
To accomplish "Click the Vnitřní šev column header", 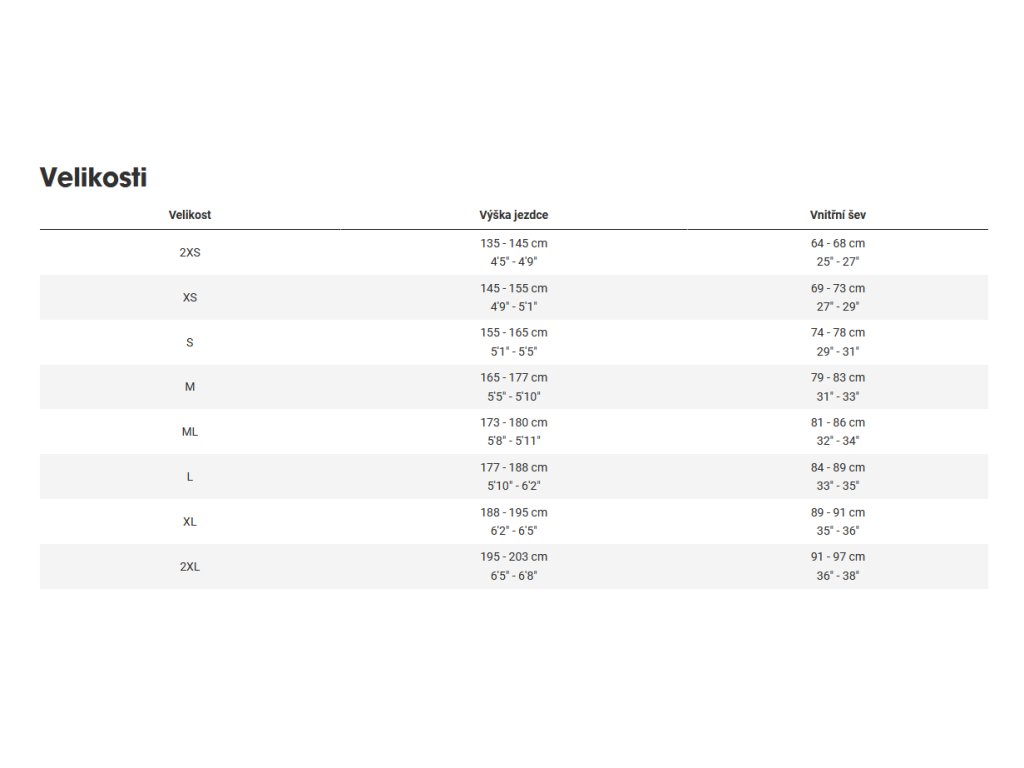I will [838, 215].
